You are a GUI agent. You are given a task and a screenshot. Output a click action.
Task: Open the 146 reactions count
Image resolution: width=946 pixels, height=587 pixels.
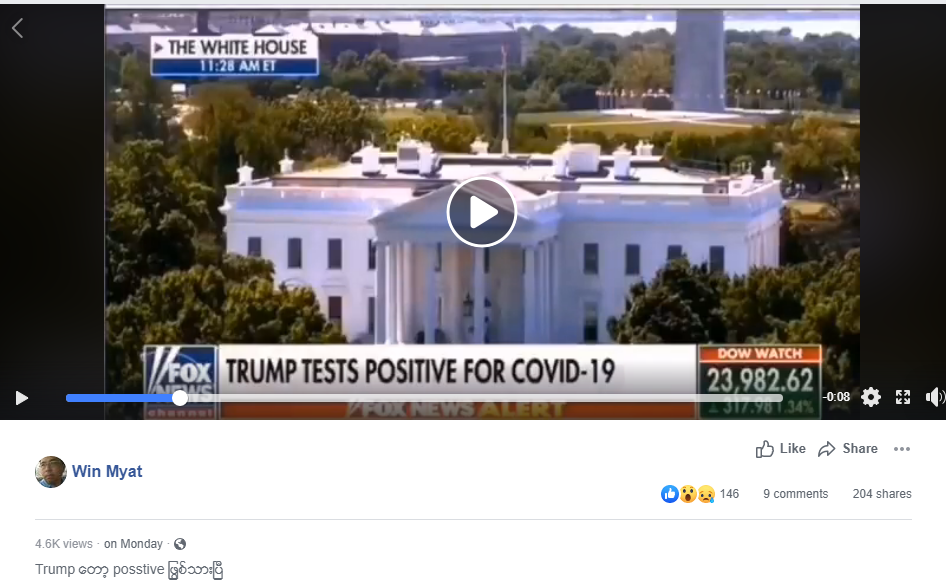click(729, 494)
